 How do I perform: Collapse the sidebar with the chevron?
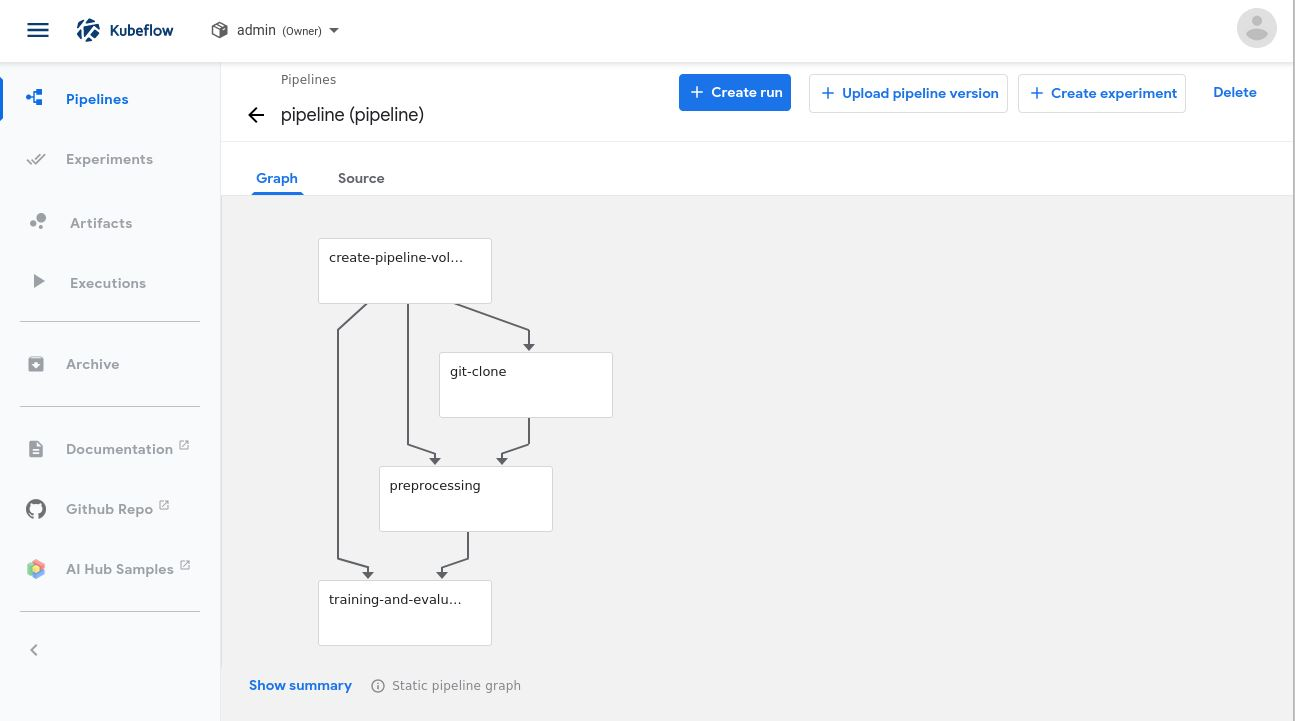coord(34,650)
